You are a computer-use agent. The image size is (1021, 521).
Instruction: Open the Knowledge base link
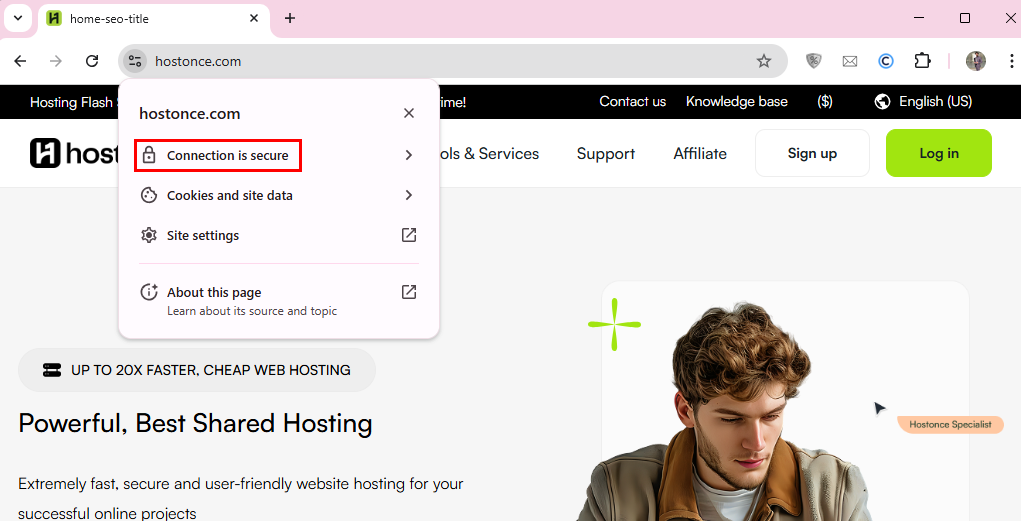(736, 102)
